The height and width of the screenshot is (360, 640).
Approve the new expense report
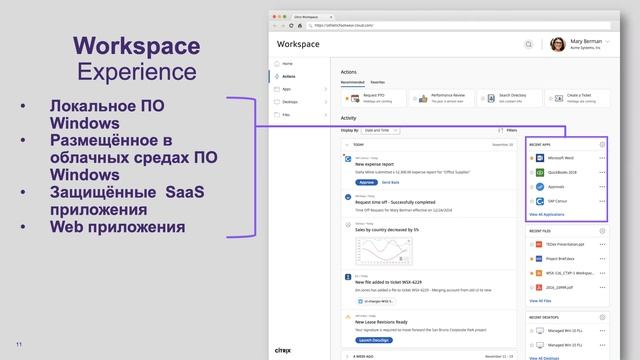pos(367,182)
